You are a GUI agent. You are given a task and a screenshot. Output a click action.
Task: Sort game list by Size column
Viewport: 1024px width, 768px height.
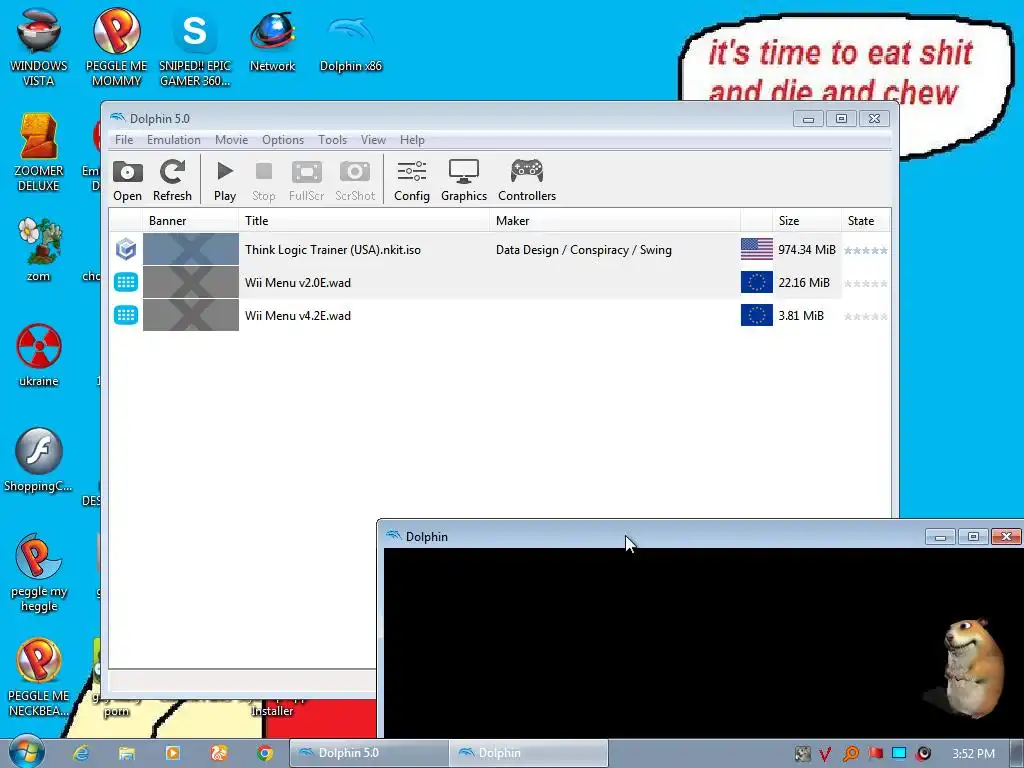807,221
